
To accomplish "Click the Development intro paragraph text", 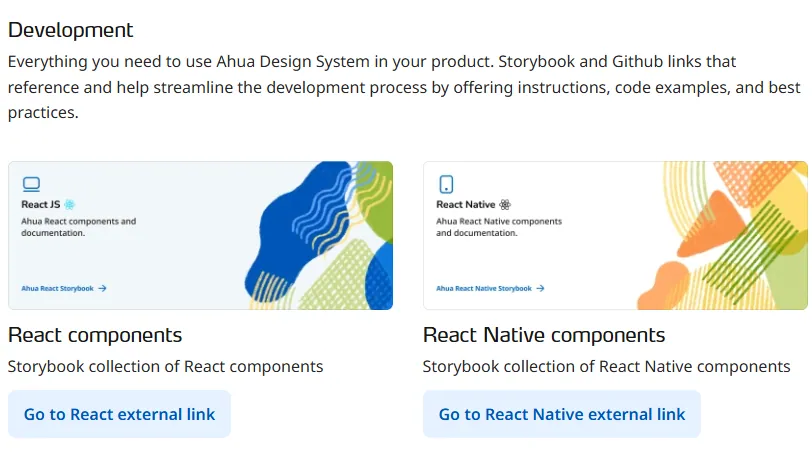I will click(x=404, y=87).
